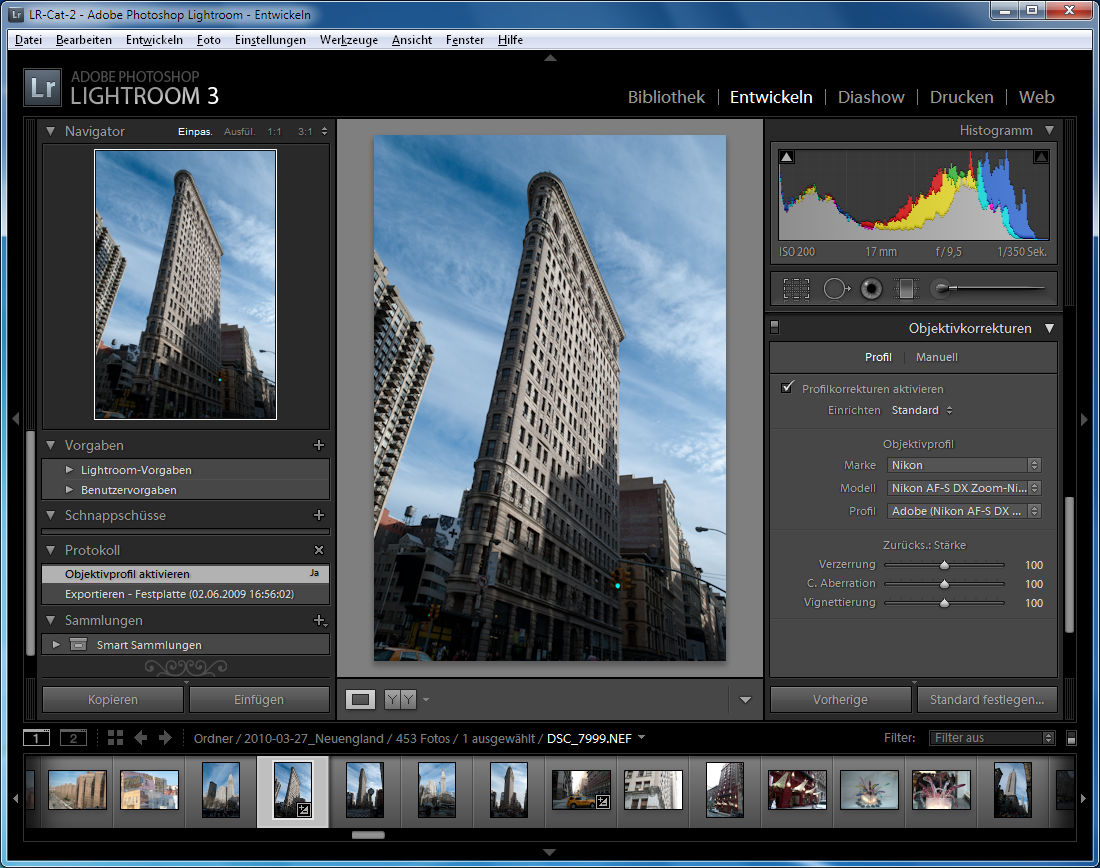
Task: Clear Protokoll history with X icon
Action: (x=319, y=550)
